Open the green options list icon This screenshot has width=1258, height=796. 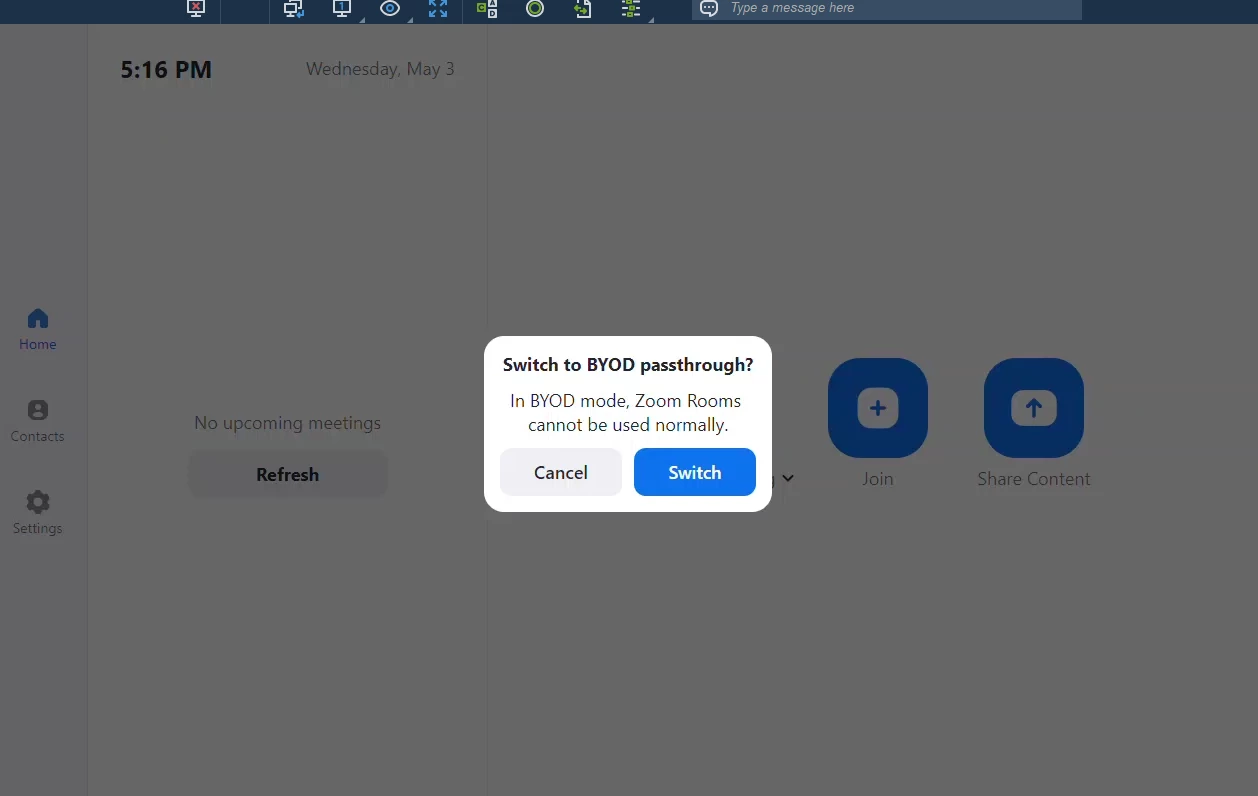coord(631,8)
